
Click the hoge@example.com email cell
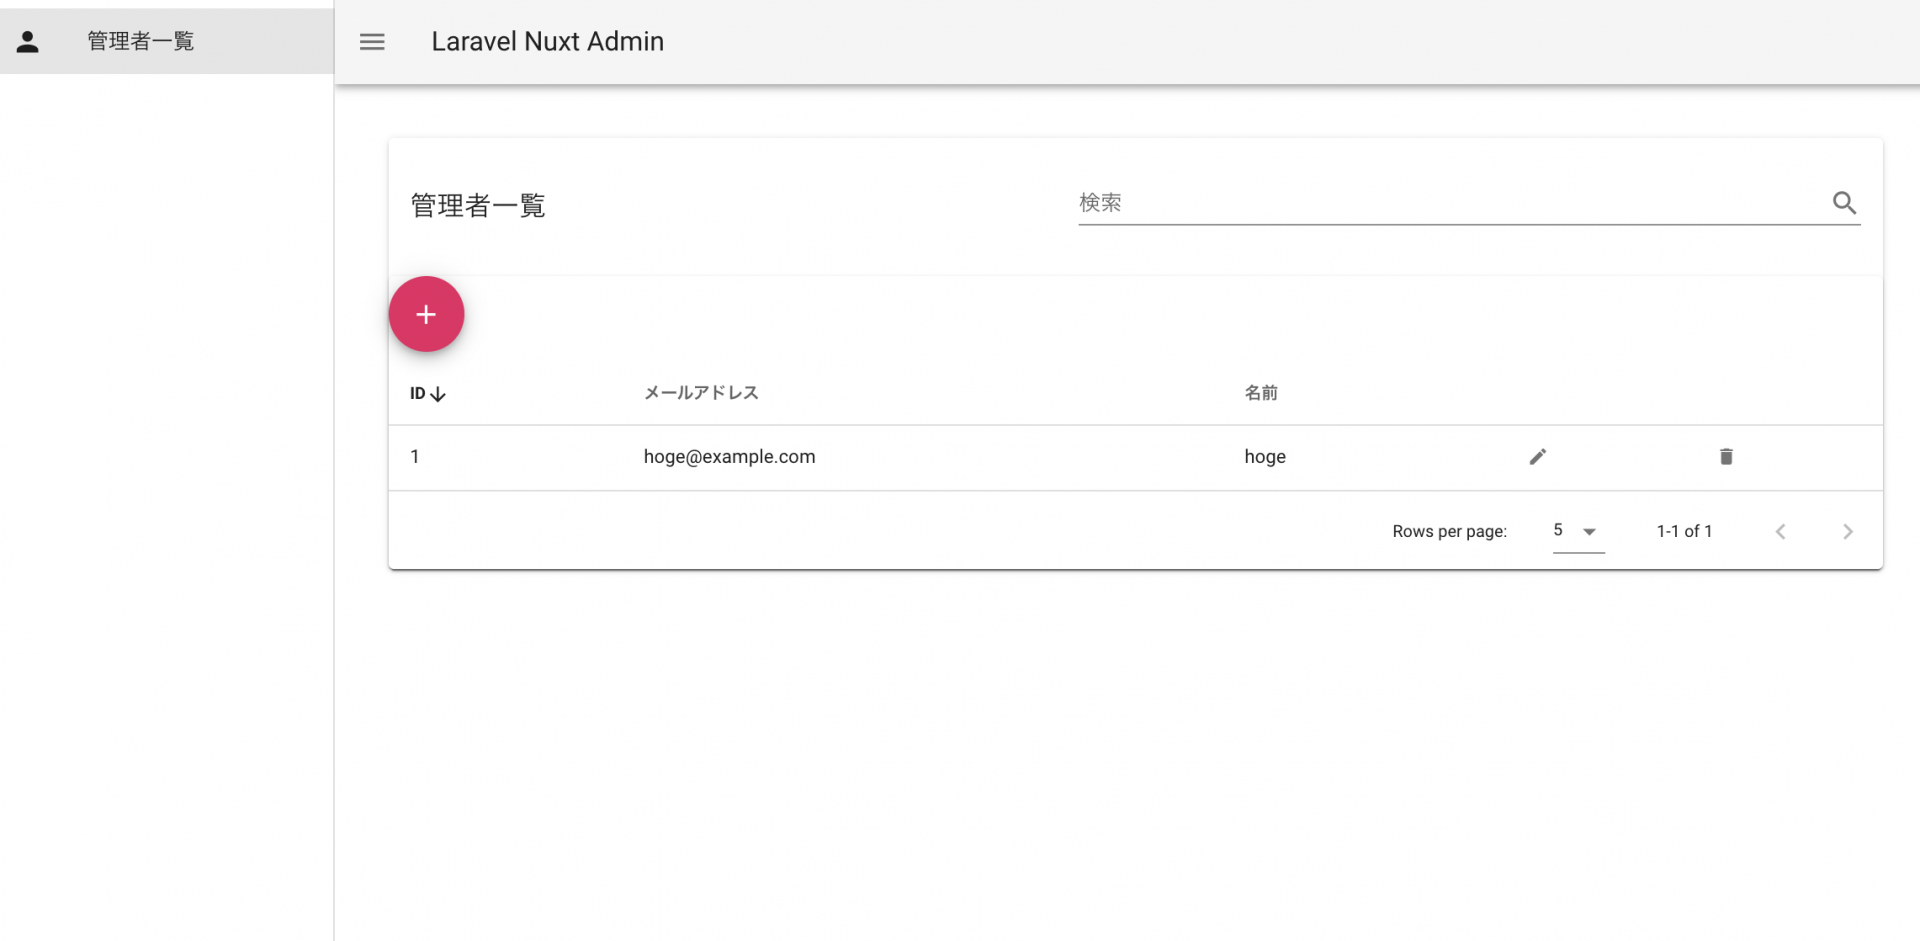coord(729,457)
